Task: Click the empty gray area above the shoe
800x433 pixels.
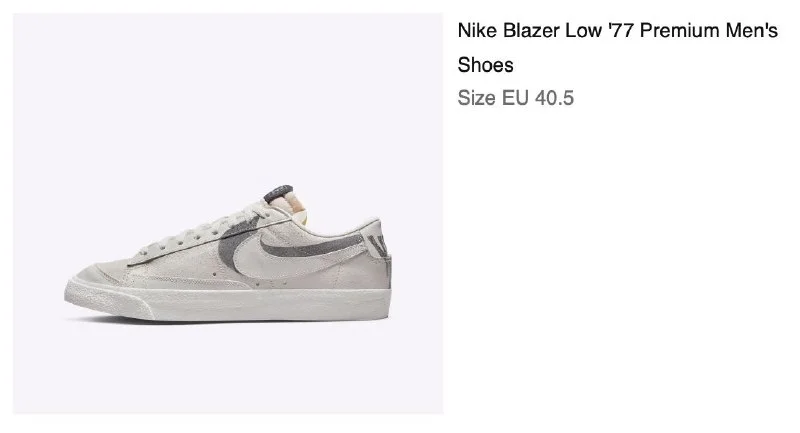Action: click(228, 90)
